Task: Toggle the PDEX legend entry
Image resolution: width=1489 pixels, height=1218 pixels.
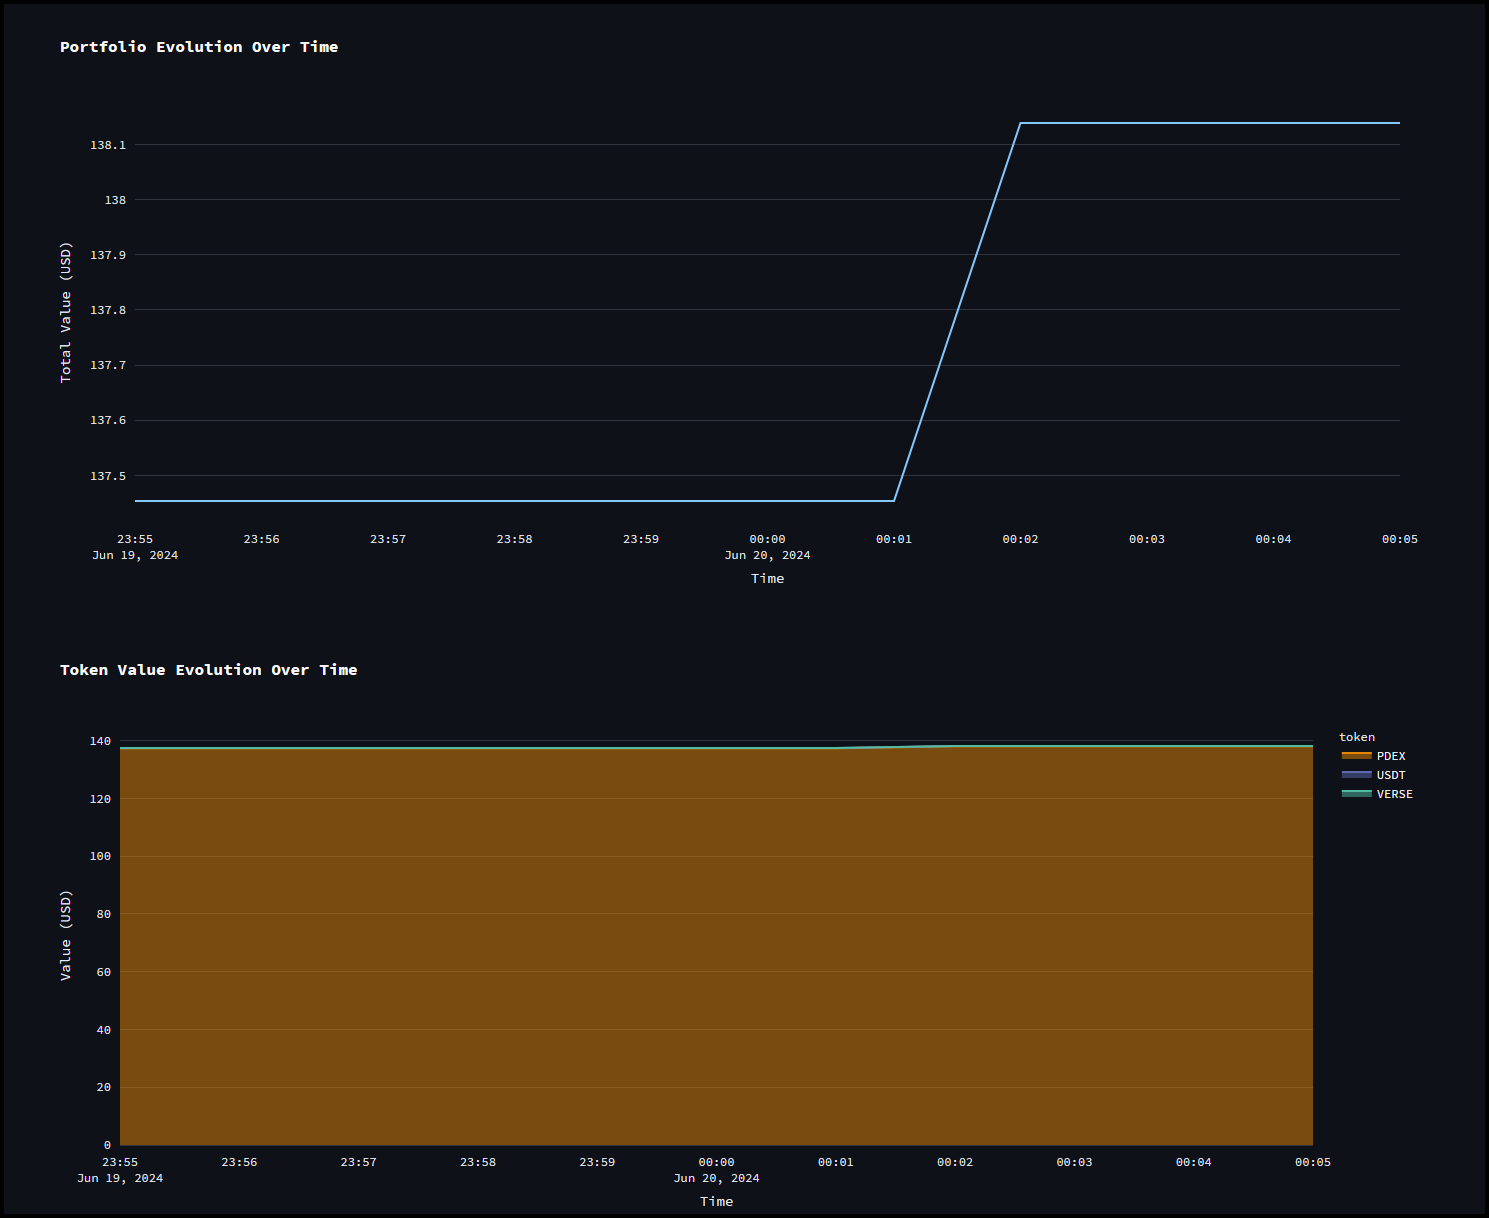Action: [x=1390, y=756]
